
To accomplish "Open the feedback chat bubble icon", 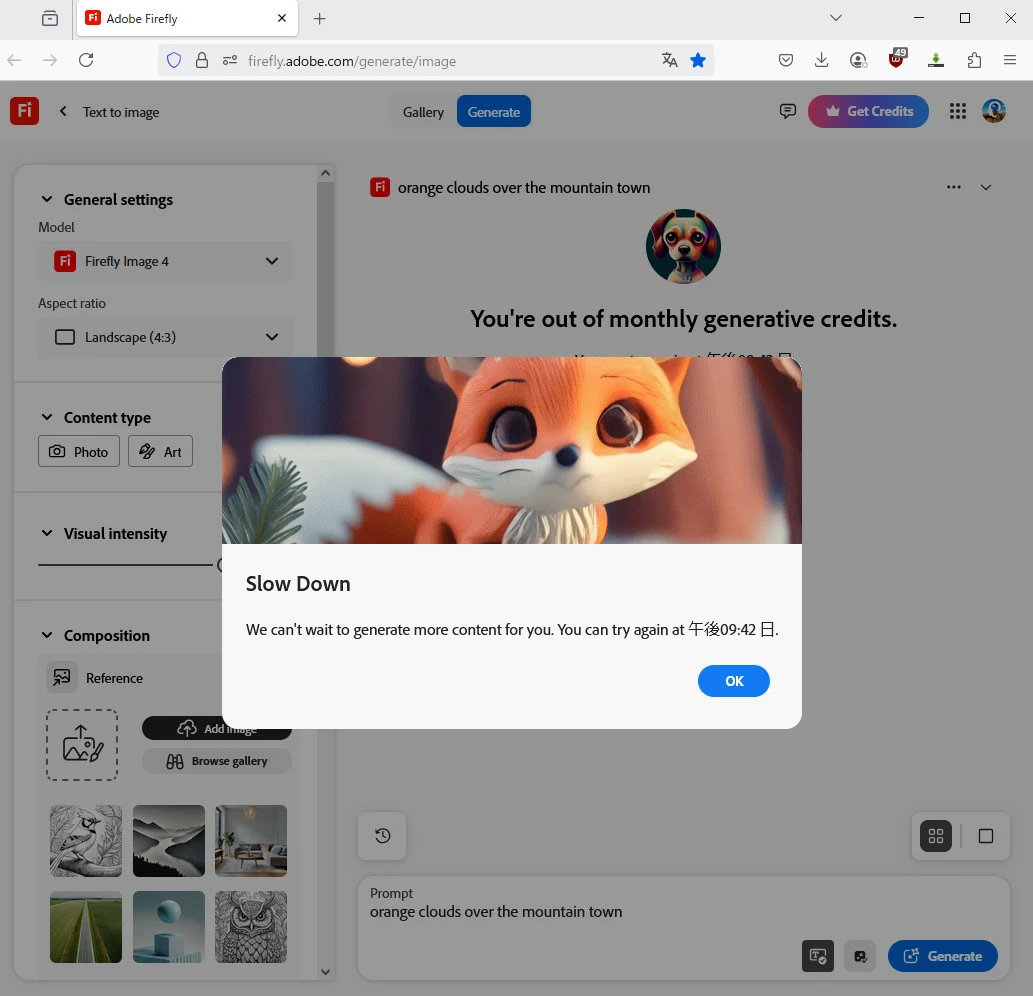I will (787, 111).
